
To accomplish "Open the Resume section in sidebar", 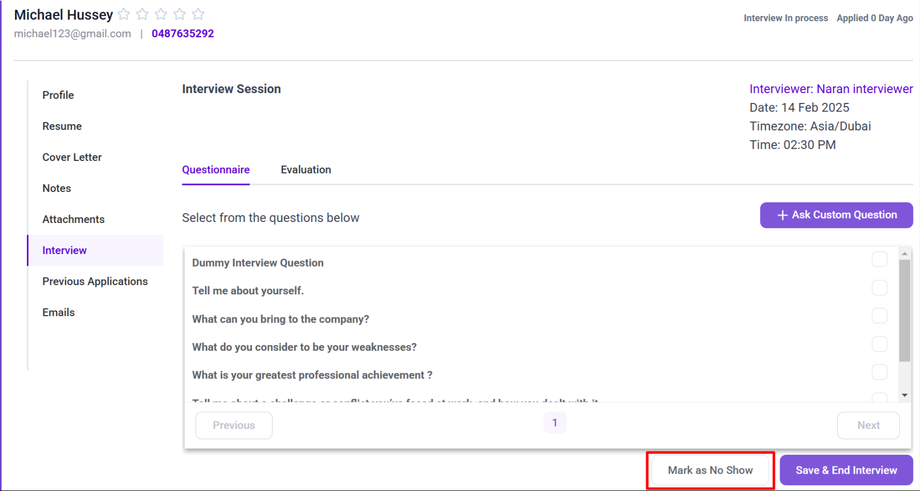I will click(x=62, y=126).
